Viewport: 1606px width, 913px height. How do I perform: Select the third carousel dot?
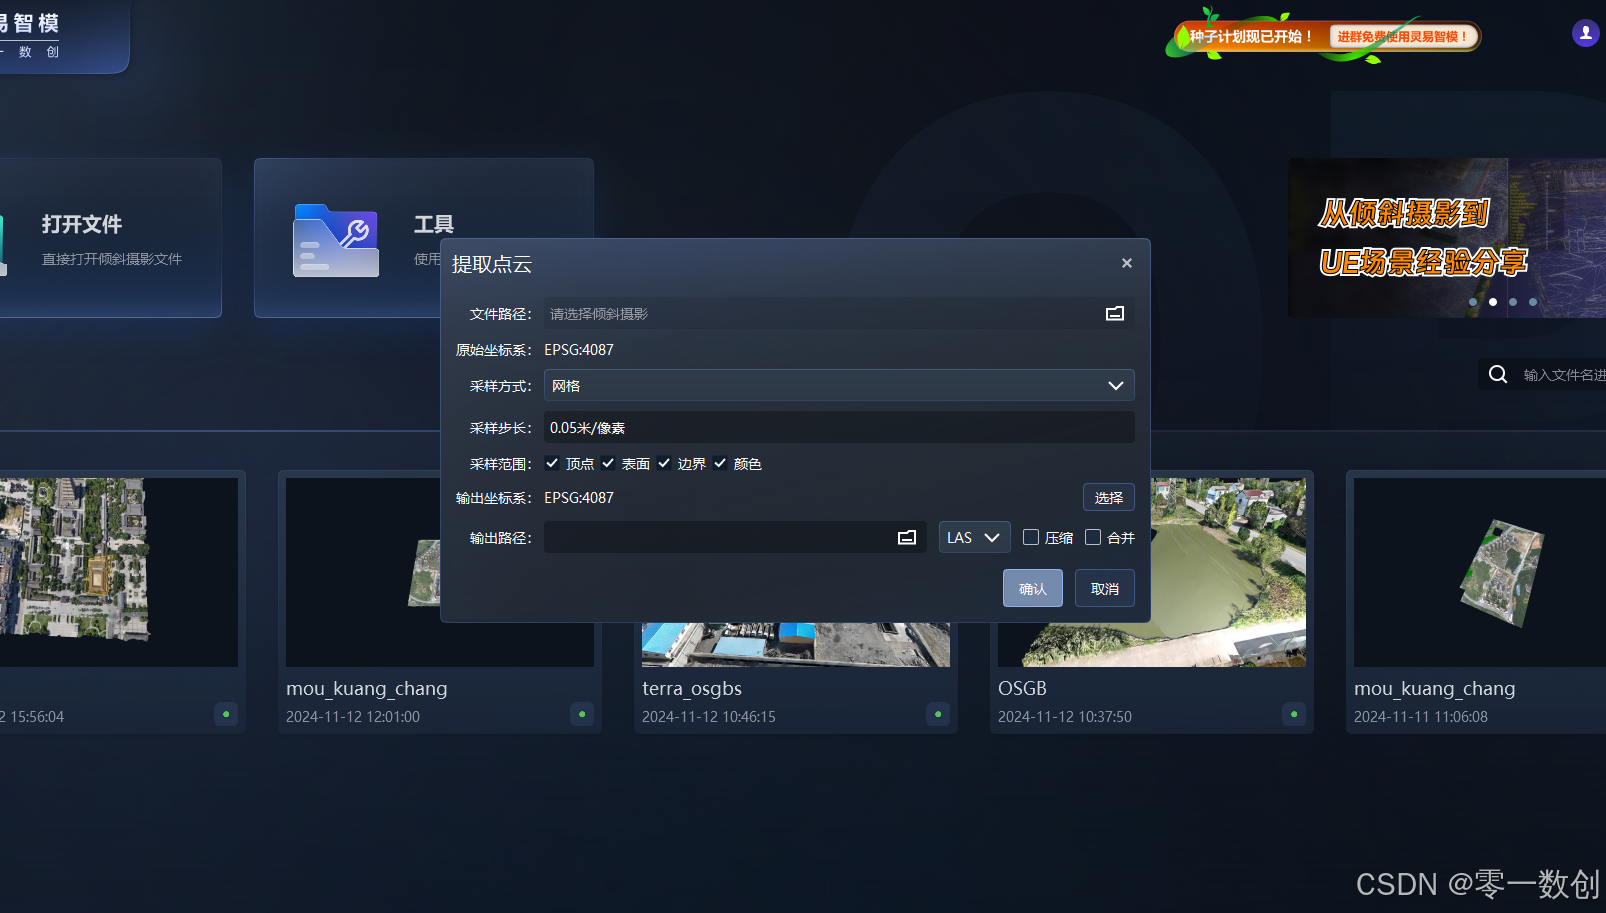pyautogui.click(x=1513, y=302)
